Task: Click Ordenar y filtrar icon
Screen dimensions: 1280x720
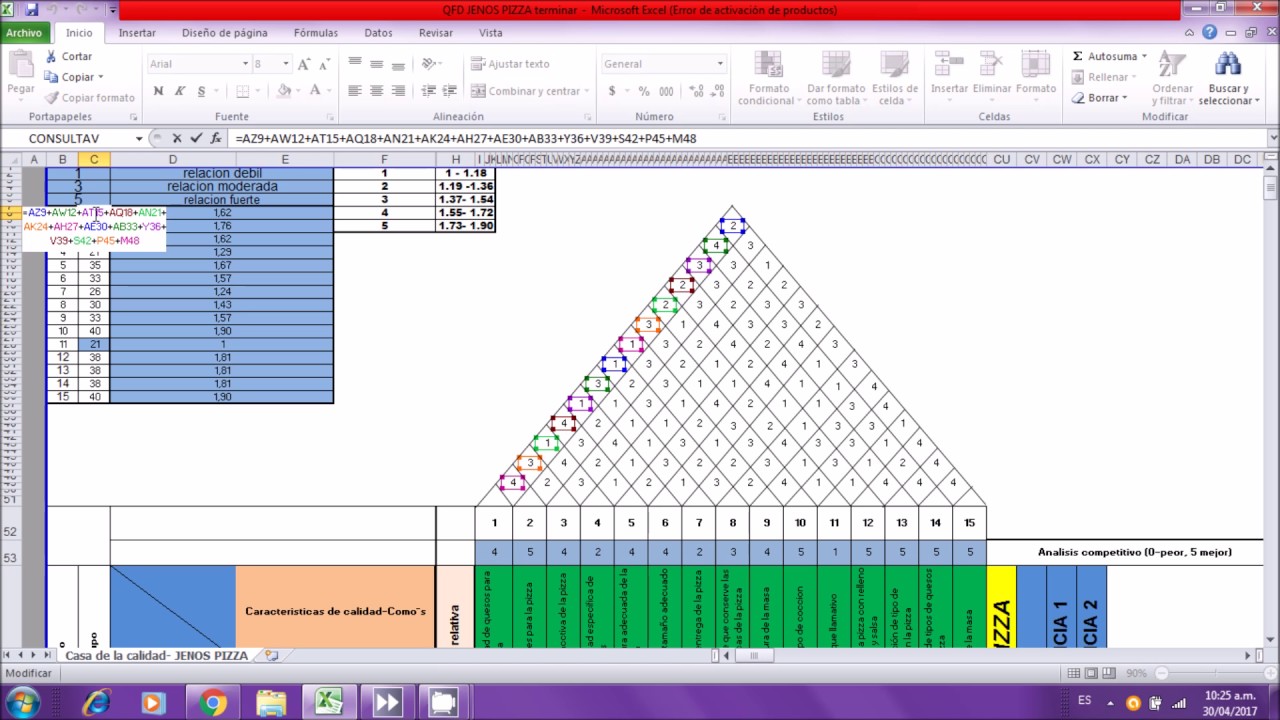Action: click(1172, 64)
